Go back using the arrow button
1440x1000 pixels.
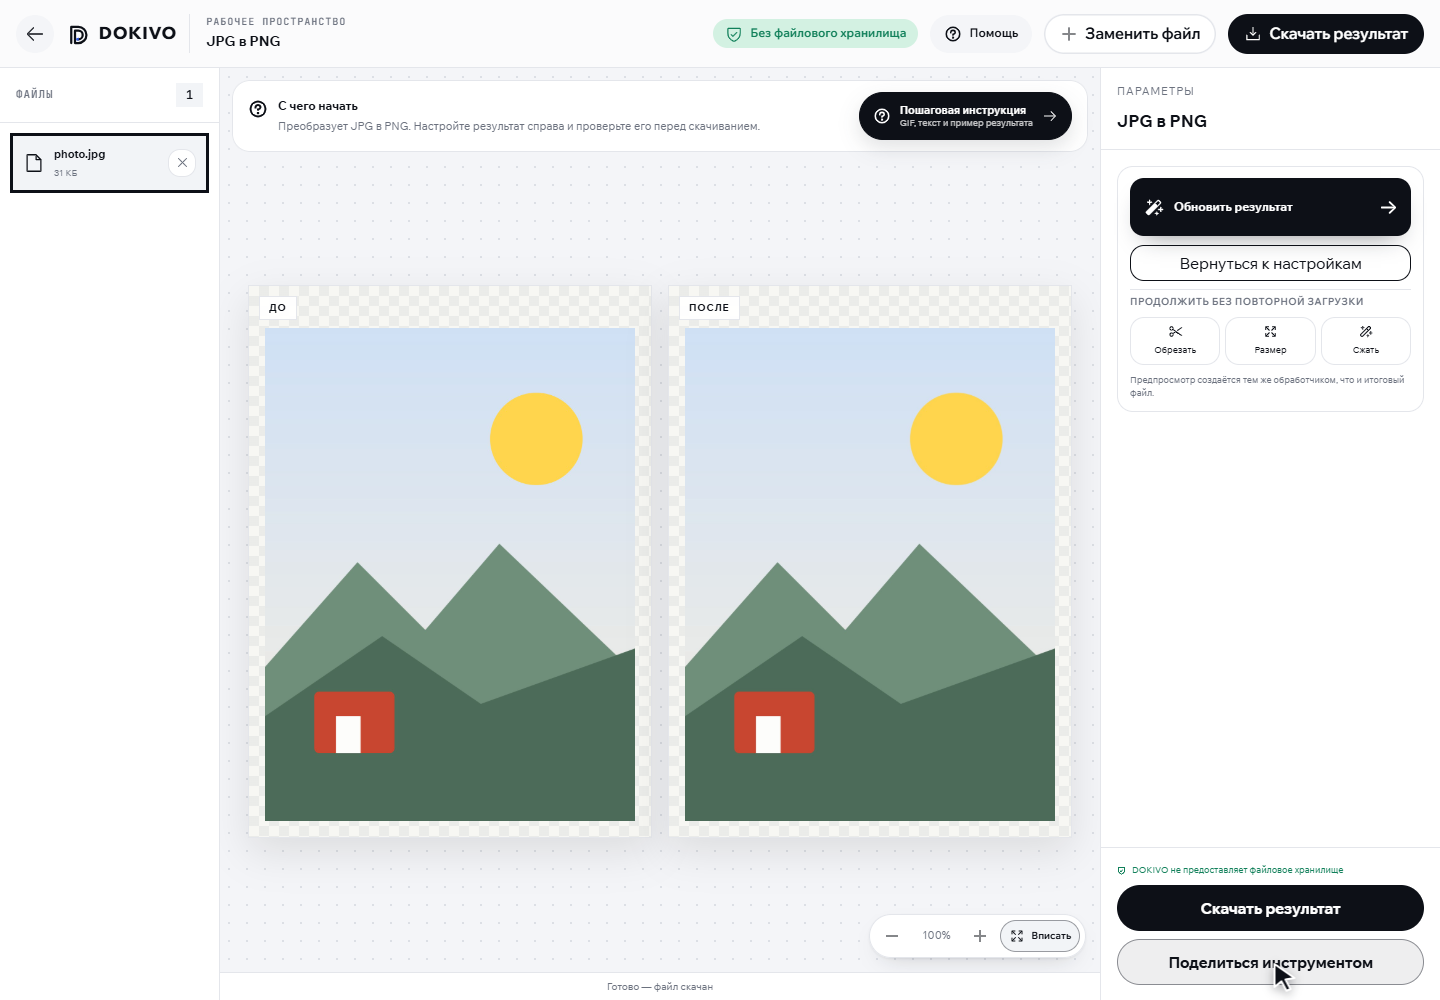point(35,34)
